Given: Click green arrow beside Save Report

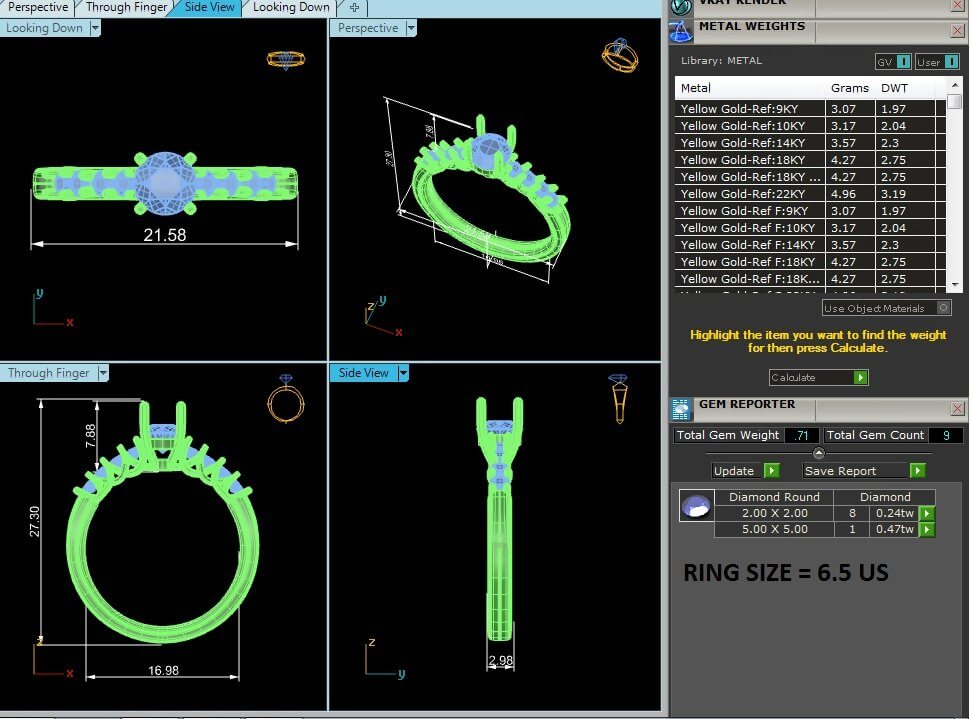Looking at the screenshot, I should (x=917, y=471).
